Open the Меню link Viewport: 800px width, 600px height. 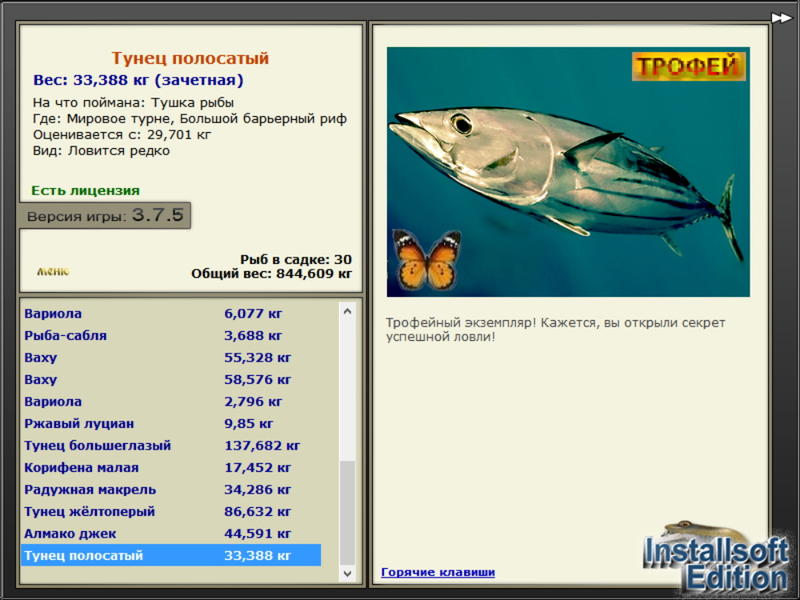click(53, 271)
